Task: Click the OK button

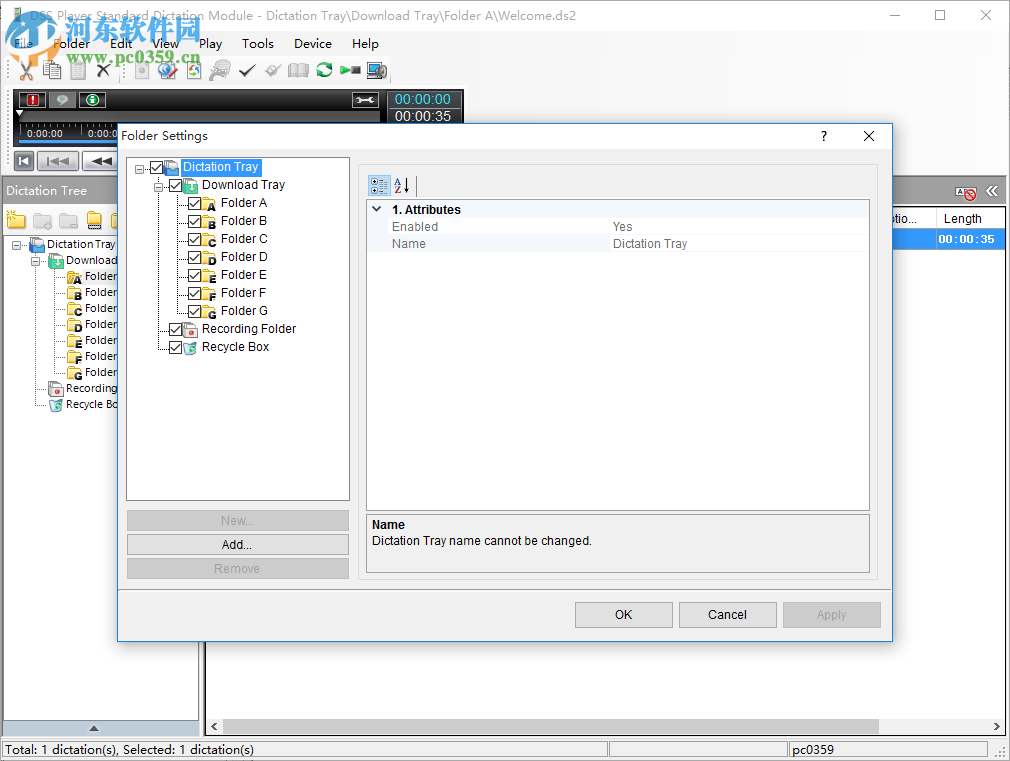Action: pos(624,615)
